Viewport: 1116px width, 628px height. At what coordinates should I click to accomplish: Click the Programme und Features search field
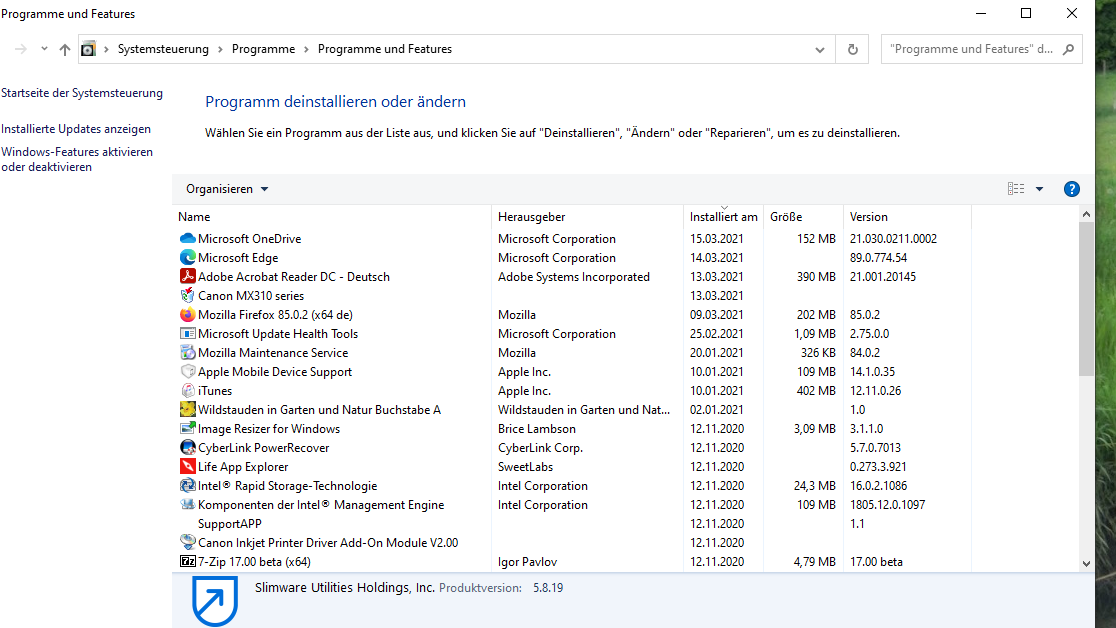point(970,49)
